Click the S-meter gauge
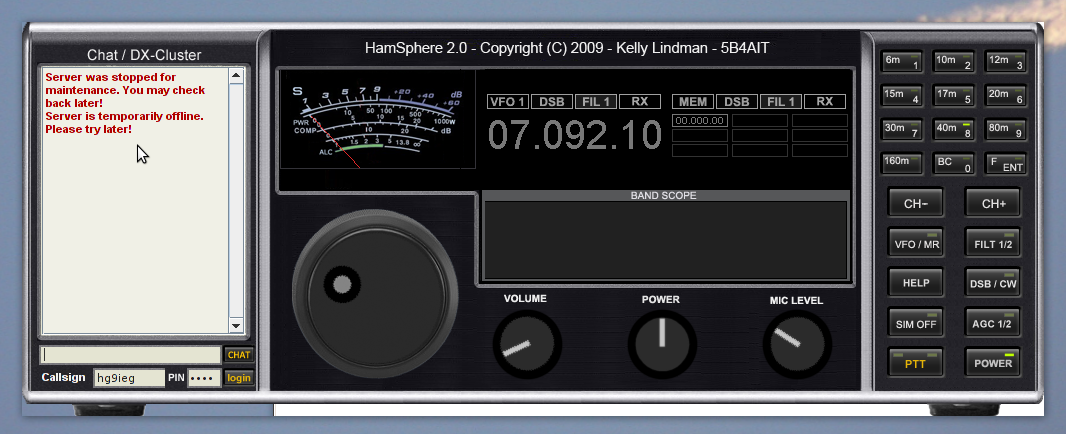This screenshot has width=1066, height=434. pos(377,119)
